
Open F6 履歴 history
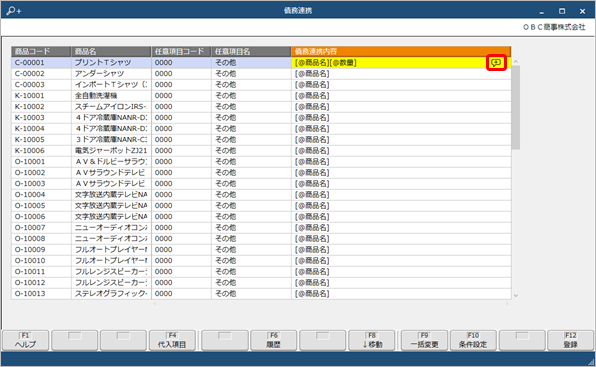pos(274,340)
